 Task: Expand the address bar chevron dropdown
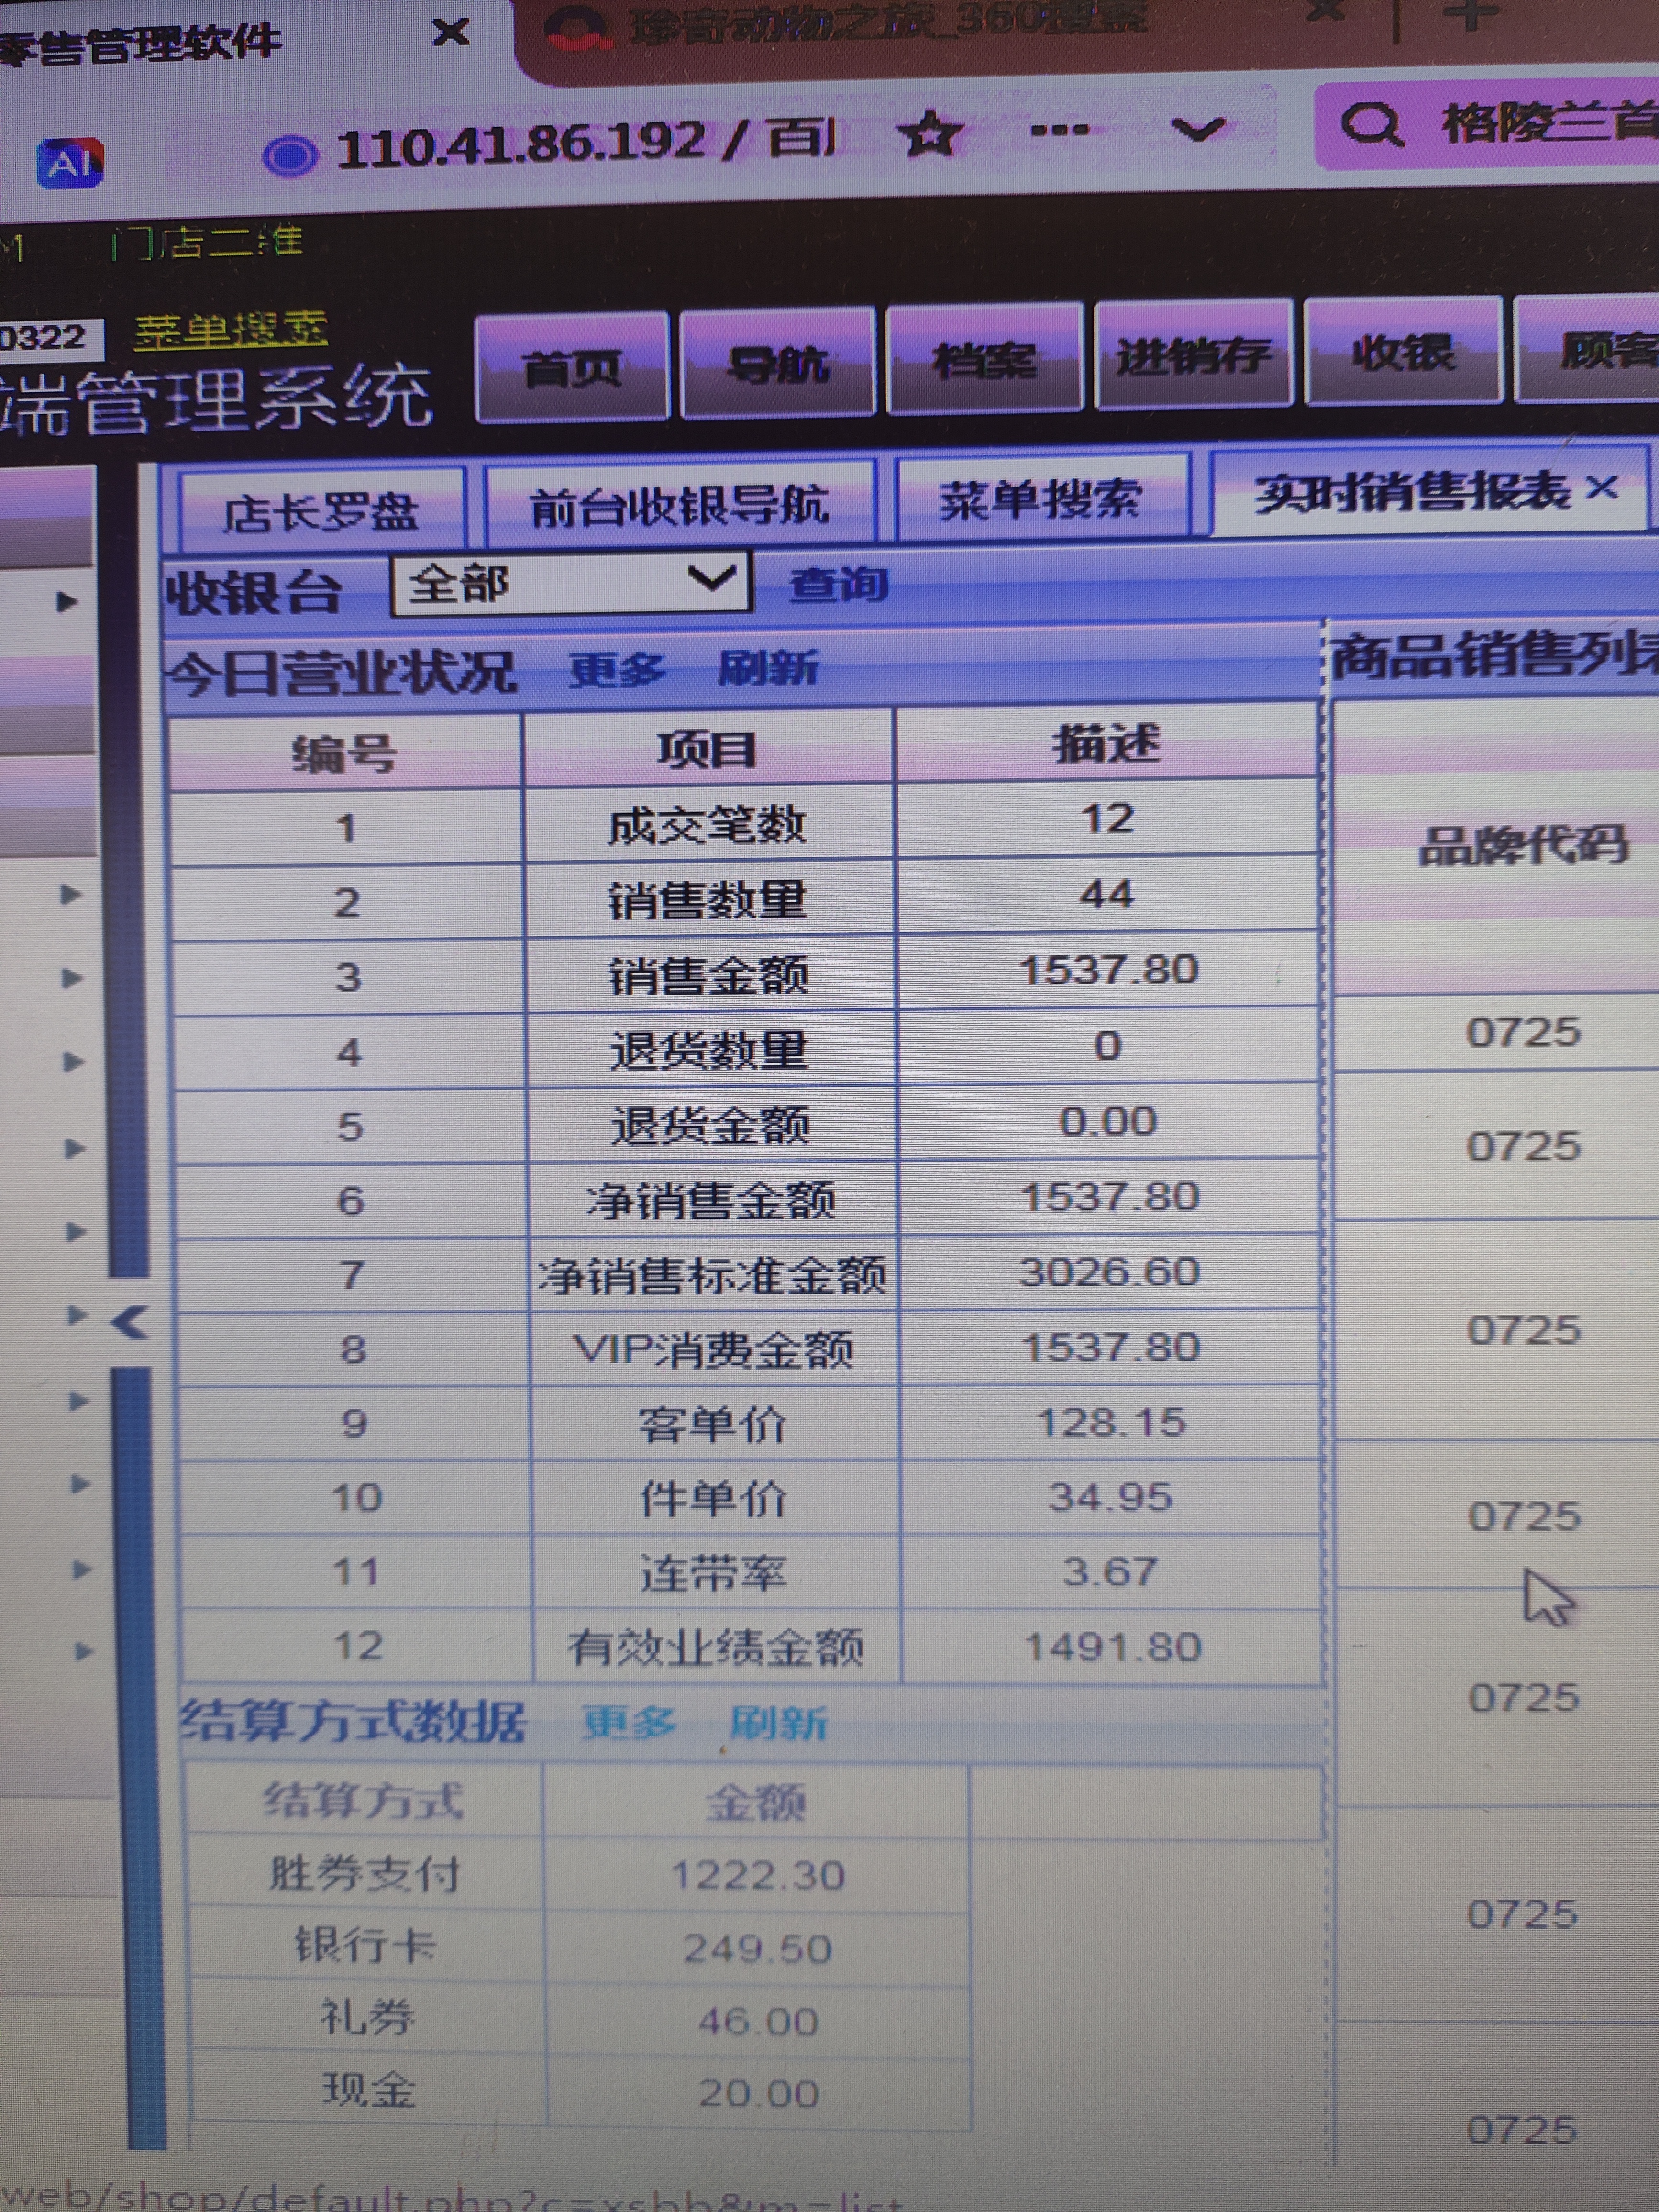pos(1198,129)
